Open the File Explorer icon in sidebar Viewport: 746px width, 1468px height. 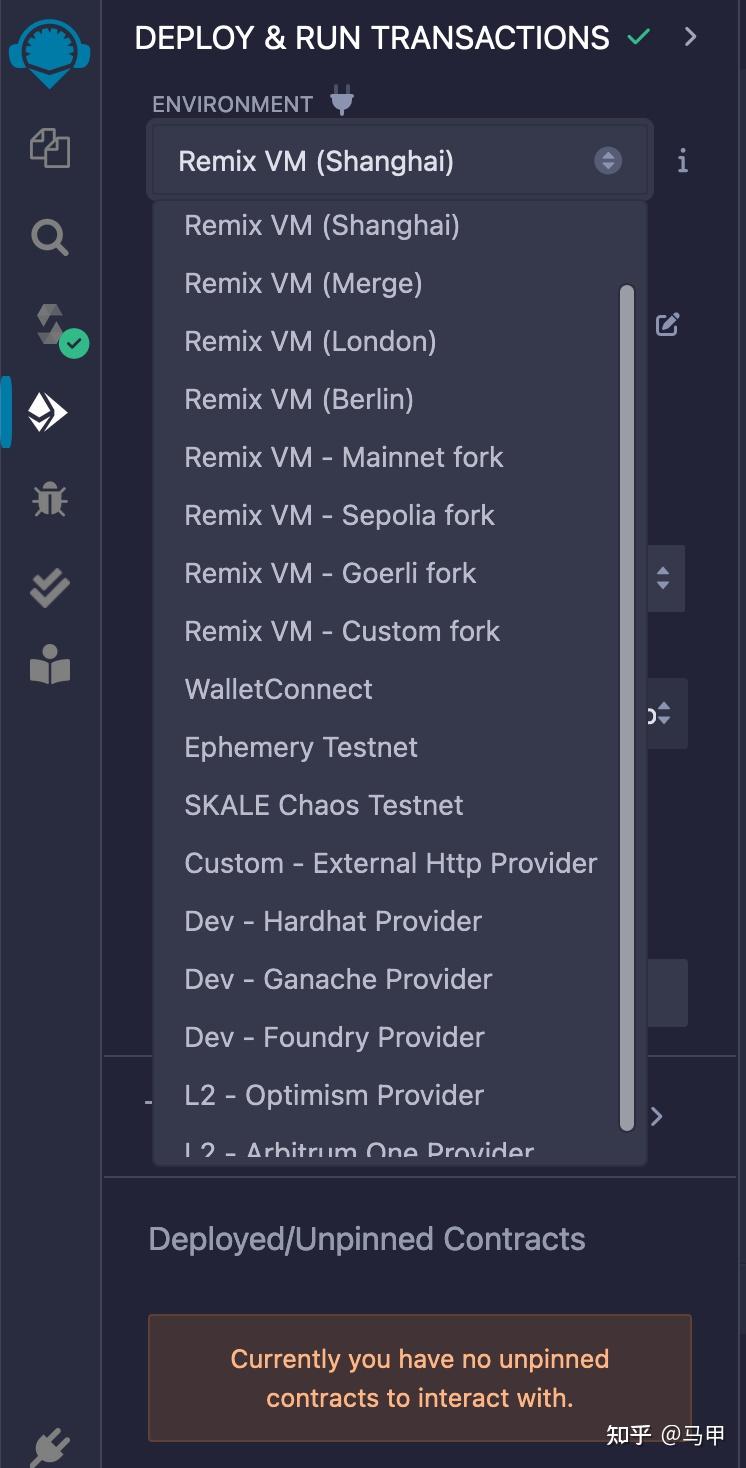coord(50,150)
